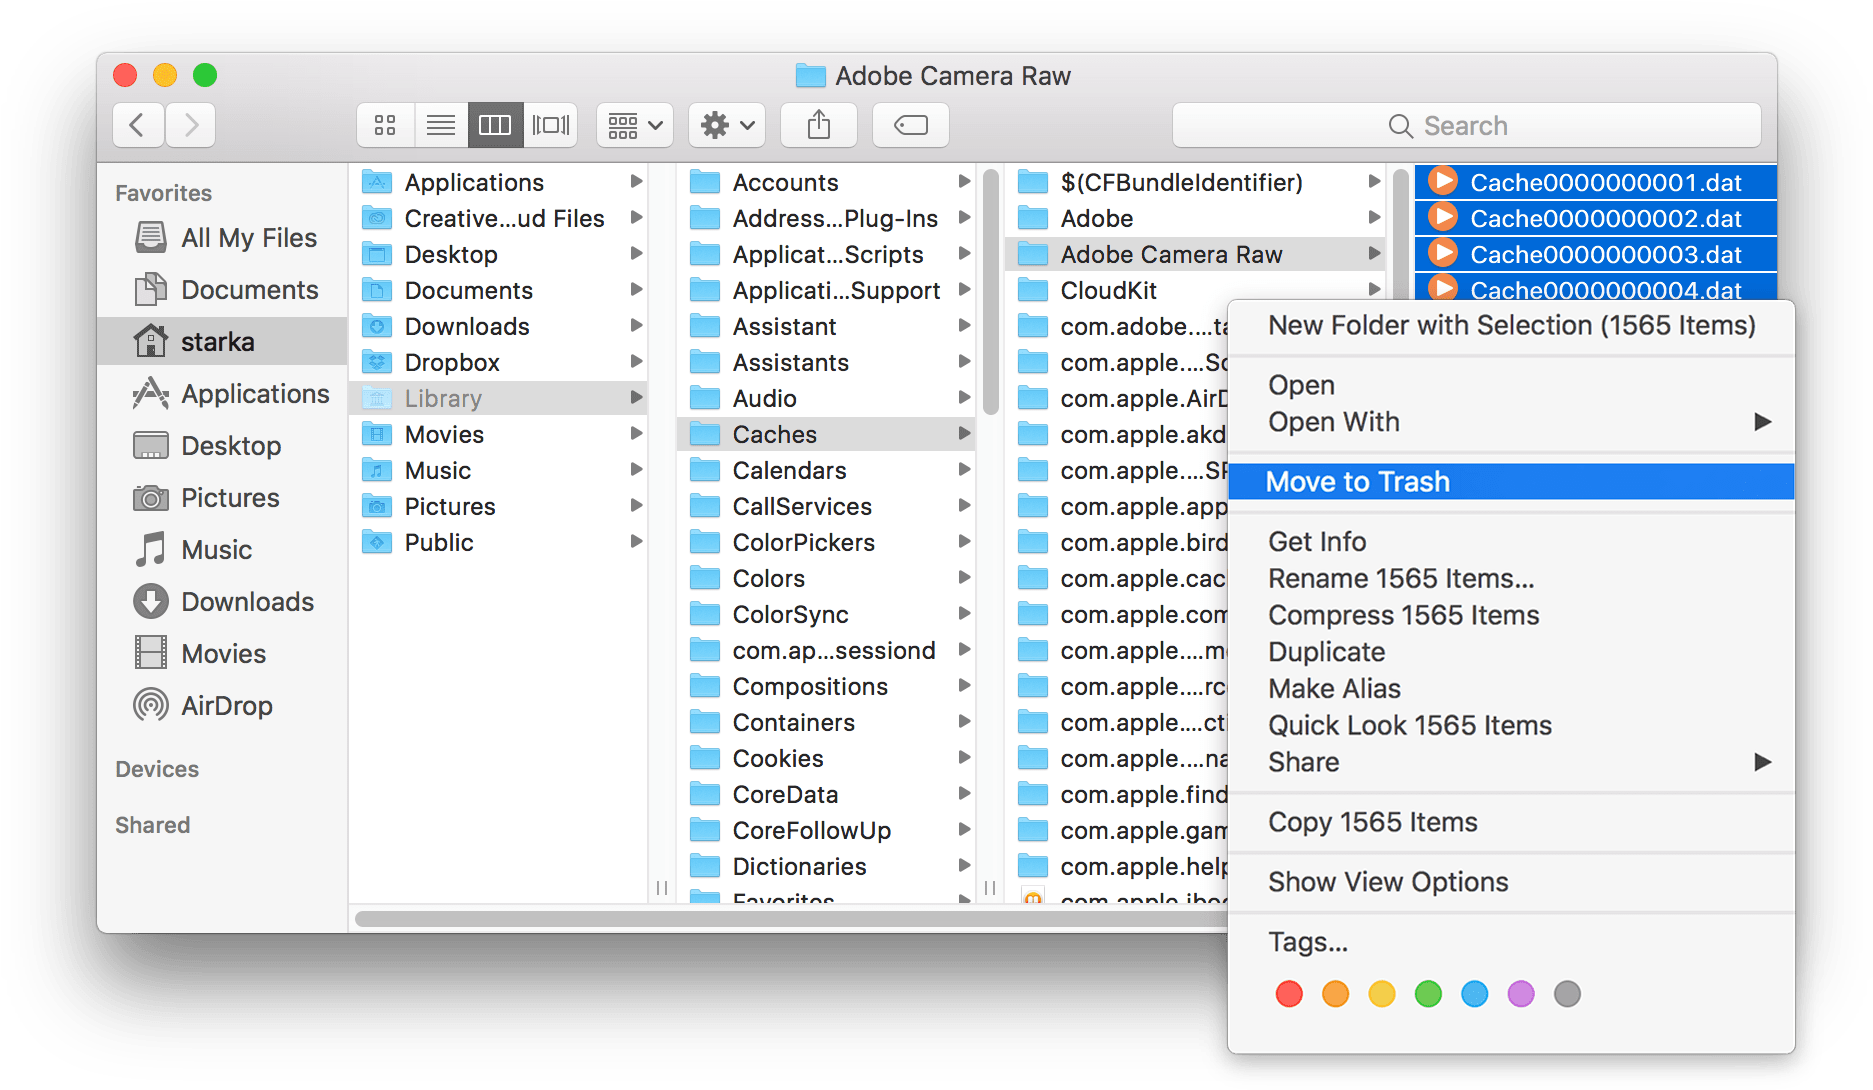Switch to icon view in the toolbar
The width and height of the screenshot is (1873, 1090).
[x=385, y=124]
